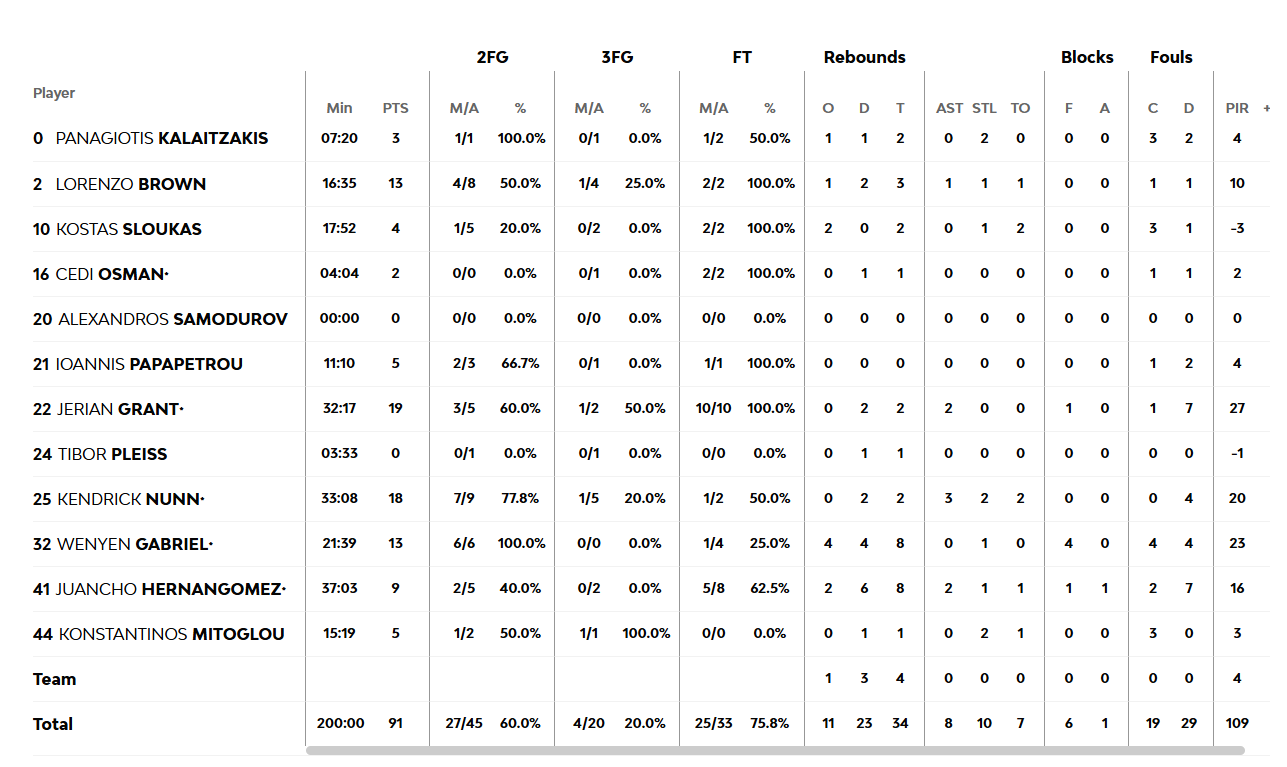This screenshot has width=1287, height=767.
Task: Click the AST column header
Action: [949, 108]
